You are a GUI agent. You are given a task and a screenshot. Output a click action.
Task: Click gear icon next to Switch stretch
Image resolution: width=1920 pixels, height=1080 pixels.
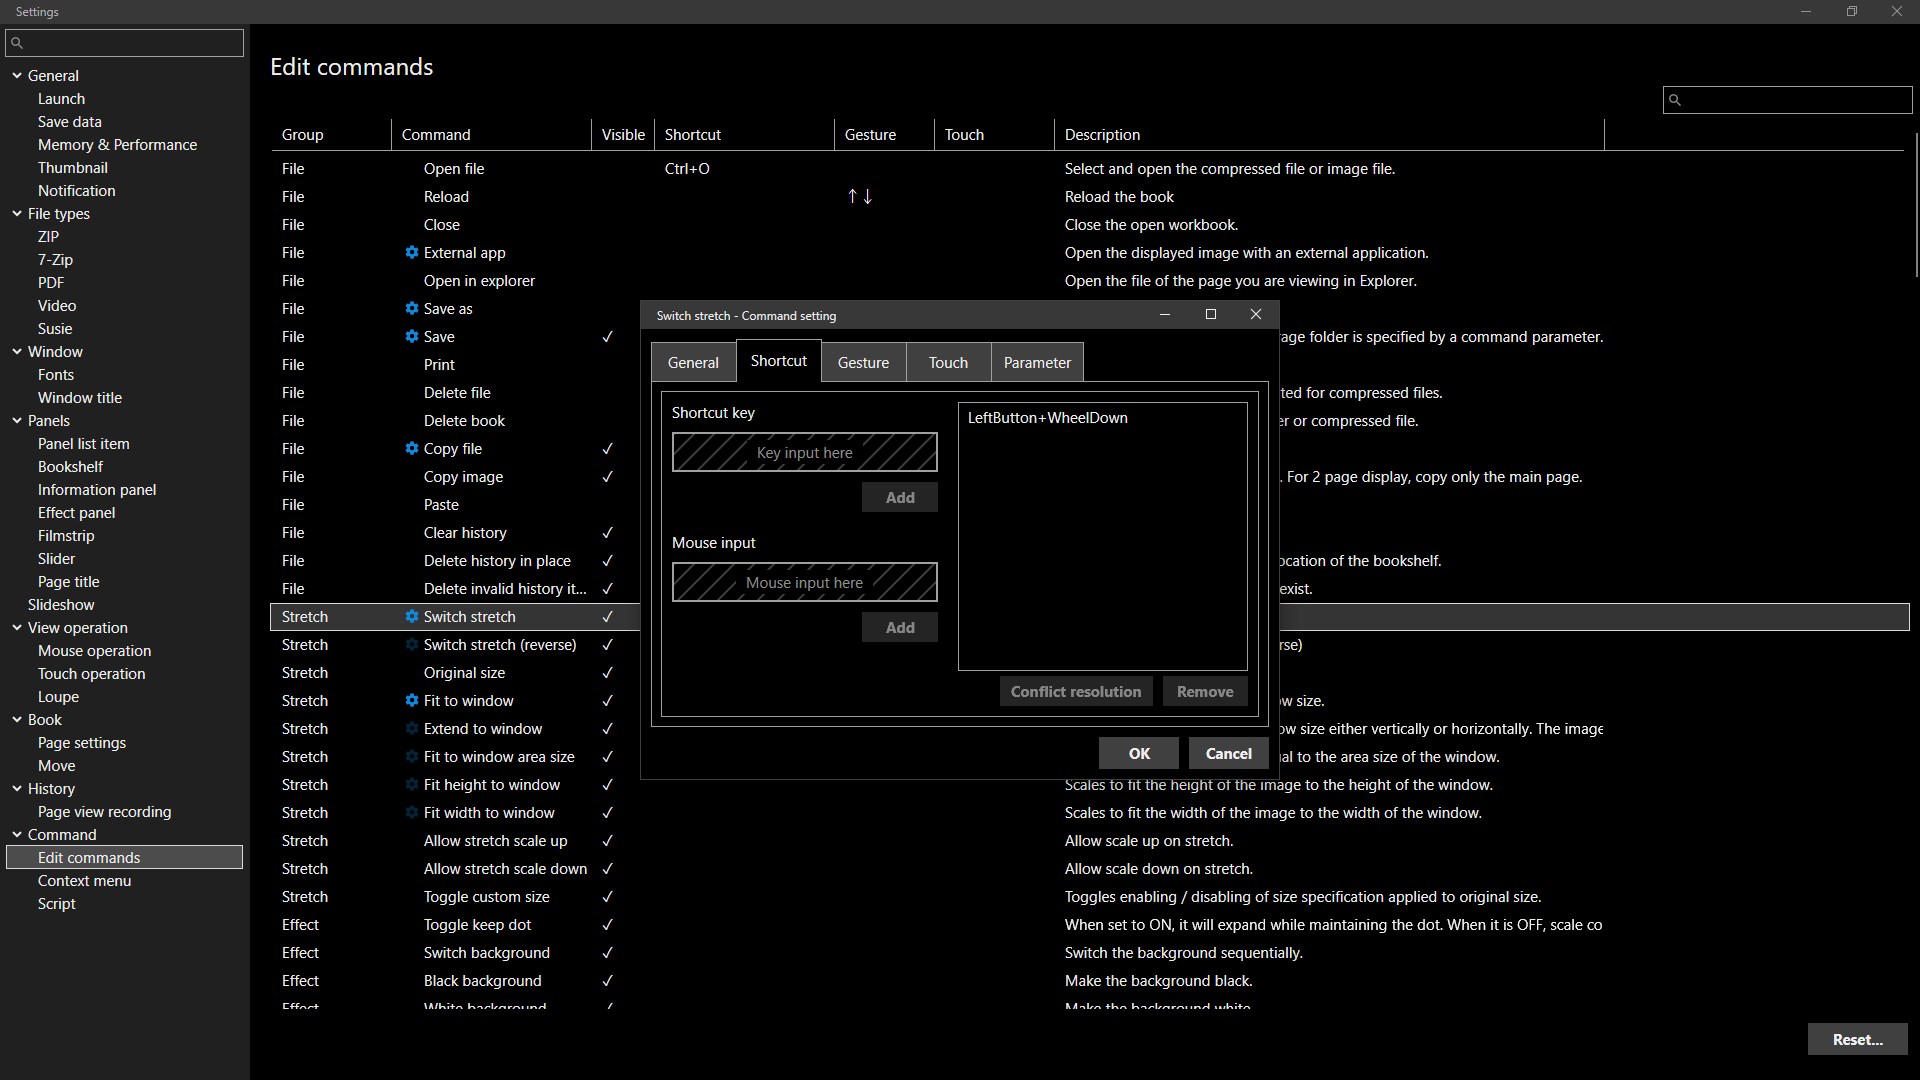click(411, 617)
